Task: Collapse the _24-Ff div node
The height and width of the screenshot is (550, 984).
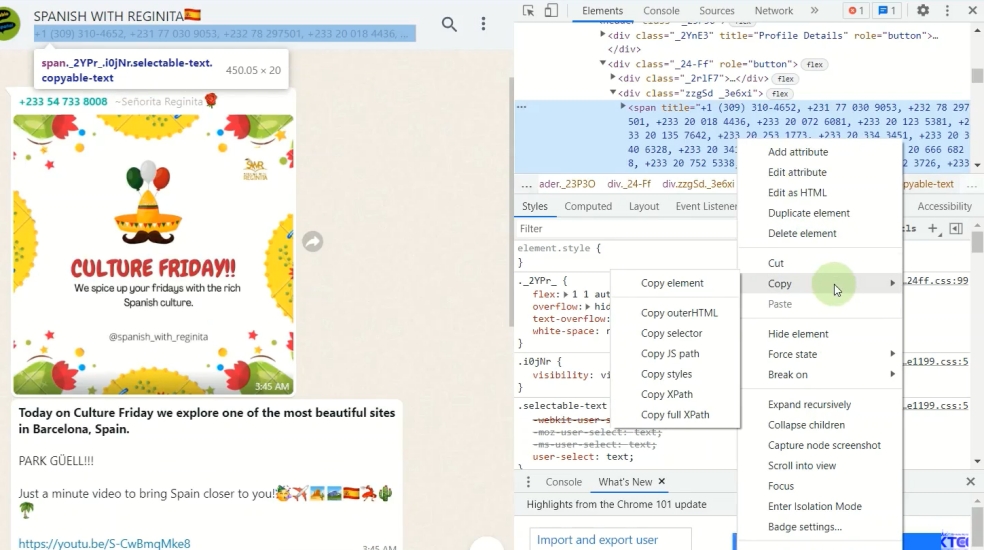Action: pyautogui.click(x=602, y=63)
